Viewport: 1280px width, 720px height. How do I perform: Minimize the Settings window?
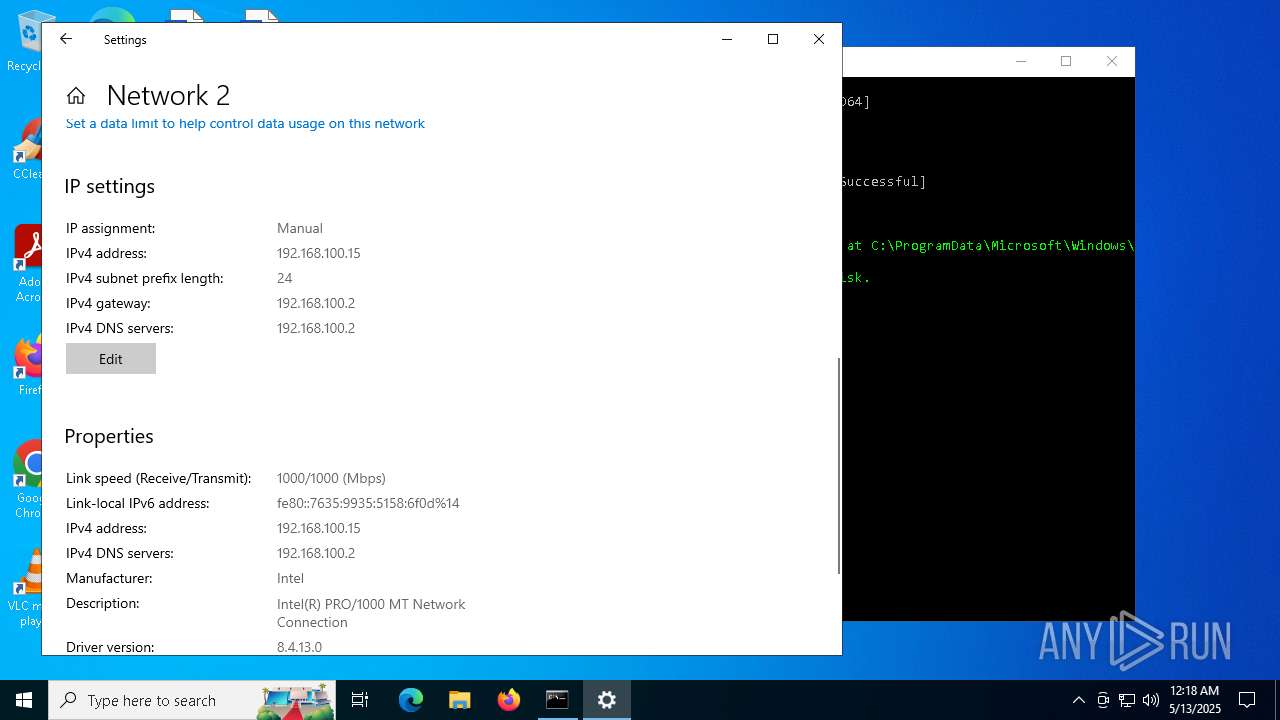coord(727,39)
